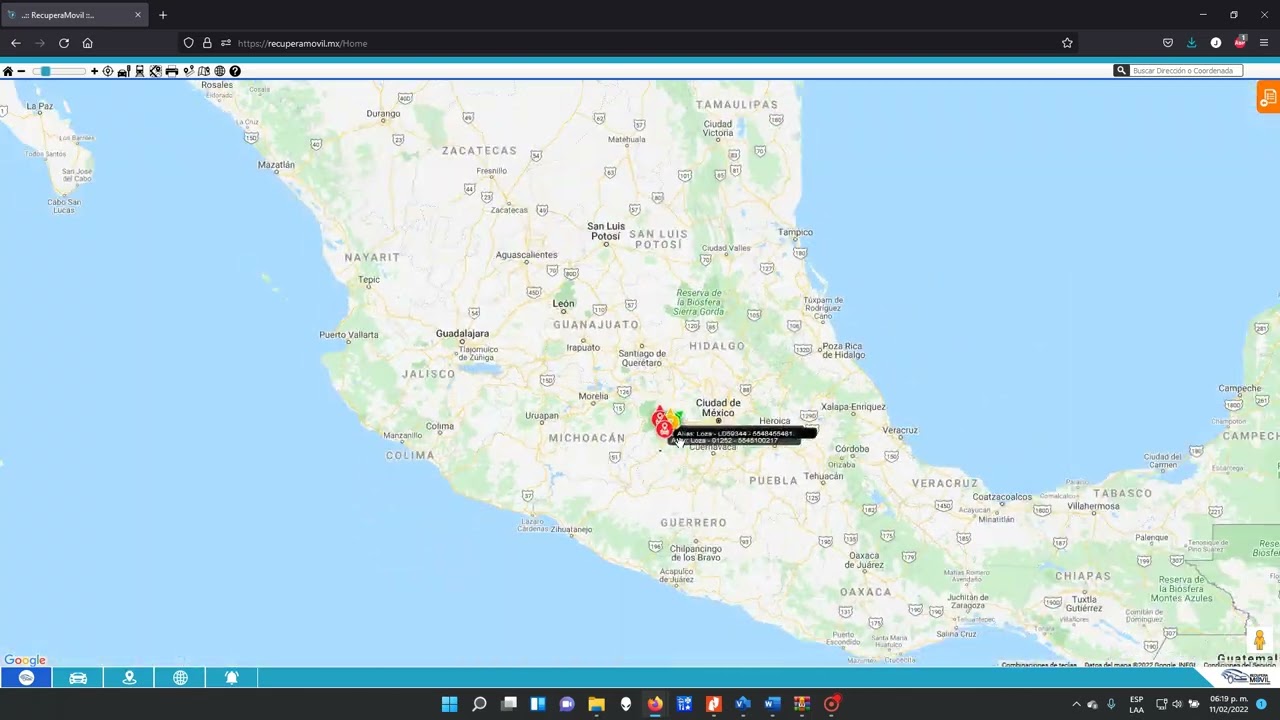Open the vehicles car tab at bottom
This screenshot has height=720, width=1280.
[x=78, y=678]
